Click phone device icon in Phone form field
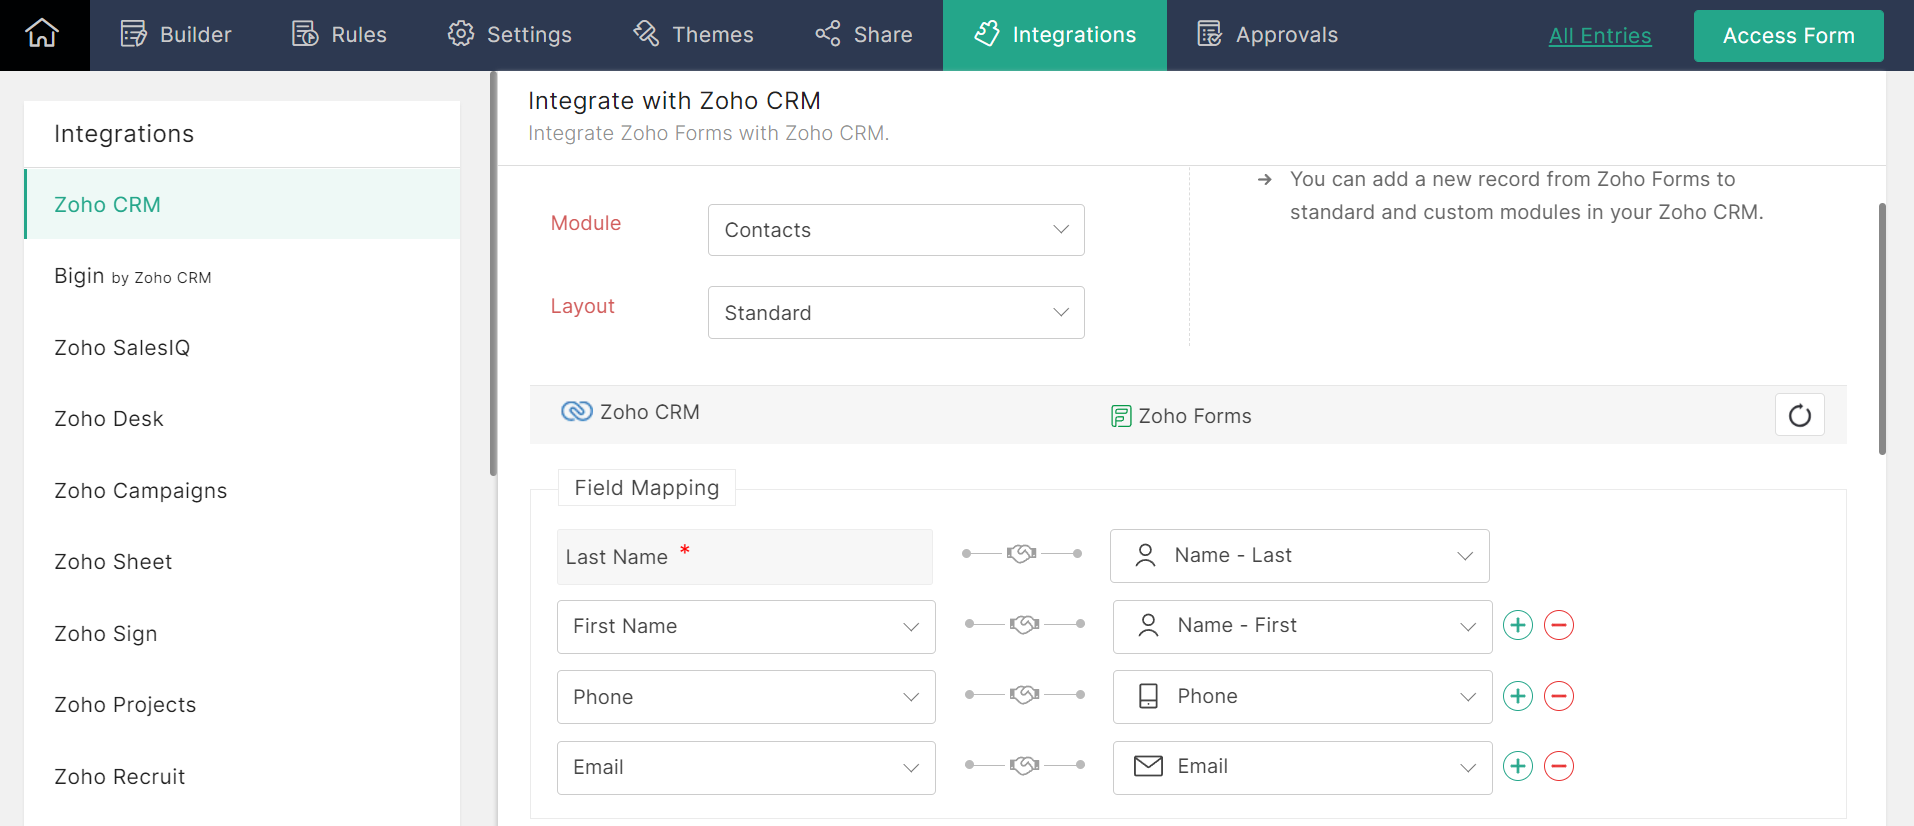This screenshot has height=826, width=1914. (1149, 696)
